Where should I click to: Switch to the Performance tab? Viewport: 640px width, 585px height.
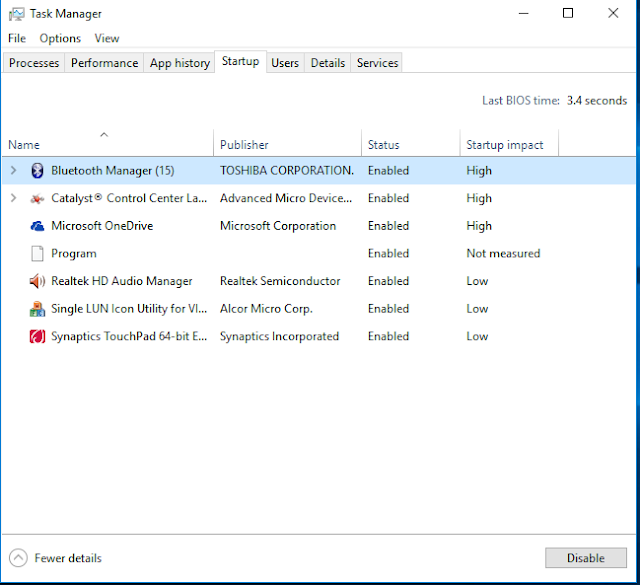pos(104,63)
